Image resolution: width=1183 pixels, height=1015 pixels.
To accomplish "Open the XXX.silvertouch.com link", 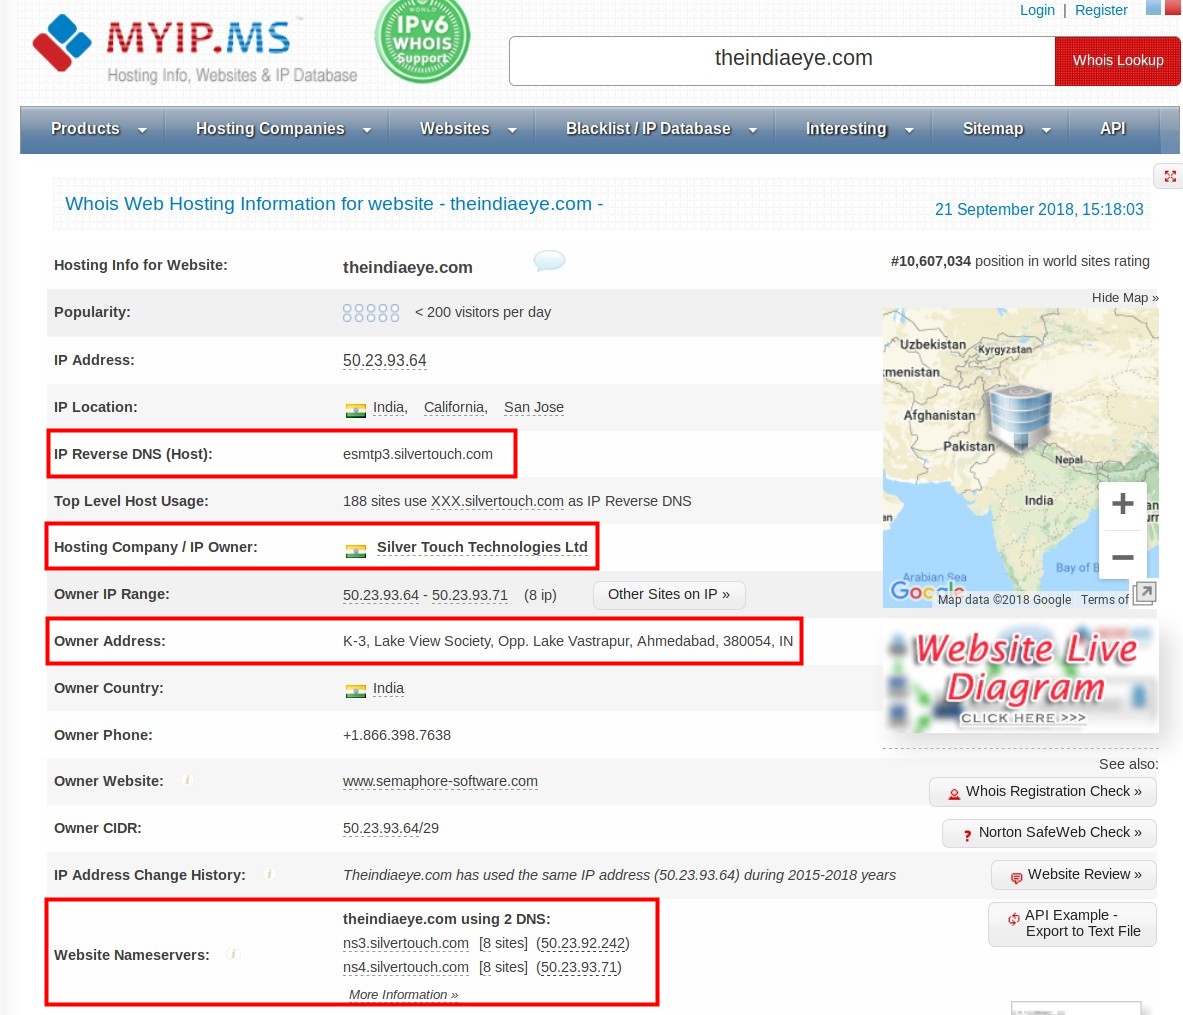I will [497, 501].
